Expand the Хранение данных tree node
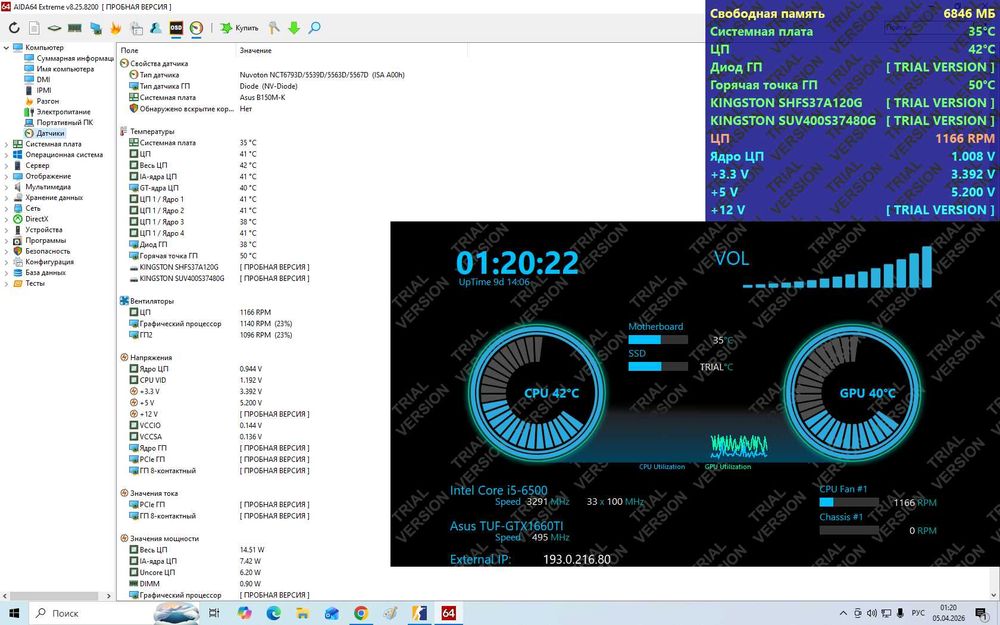This screenshot has height=625, width=1000. [x=6, y=198]
